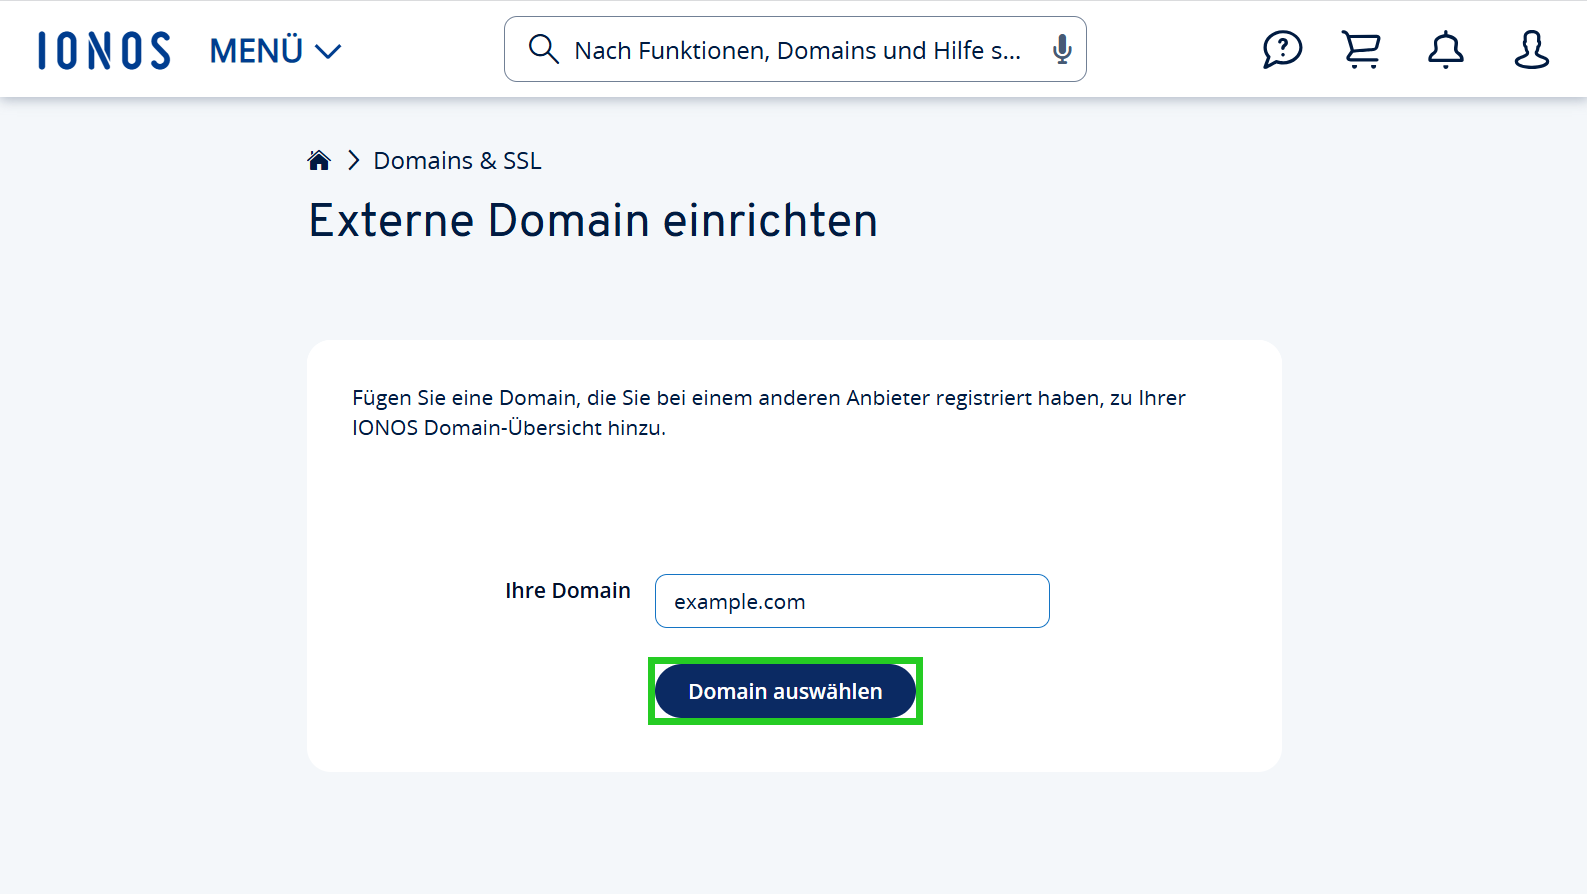1587x894 pixels.
Task: Click the Ihre Domain input field
Action: pyautogui.click(x=852, y=601)
